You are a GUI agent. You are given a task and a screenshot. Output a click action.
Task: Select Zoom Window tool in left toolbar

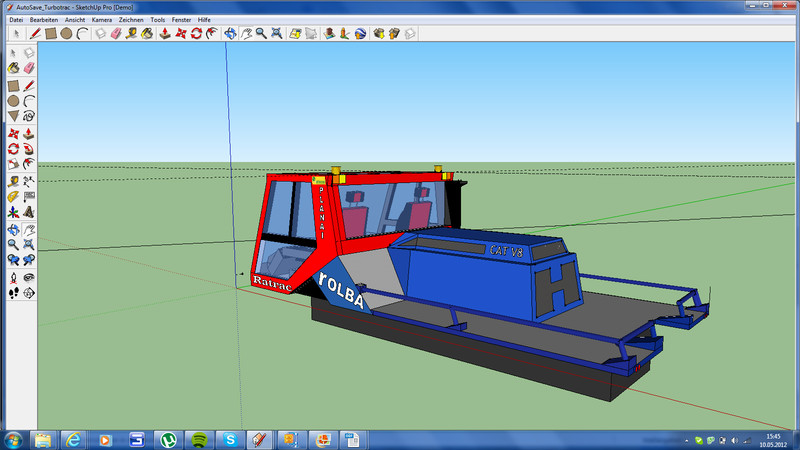coord(29,245)
